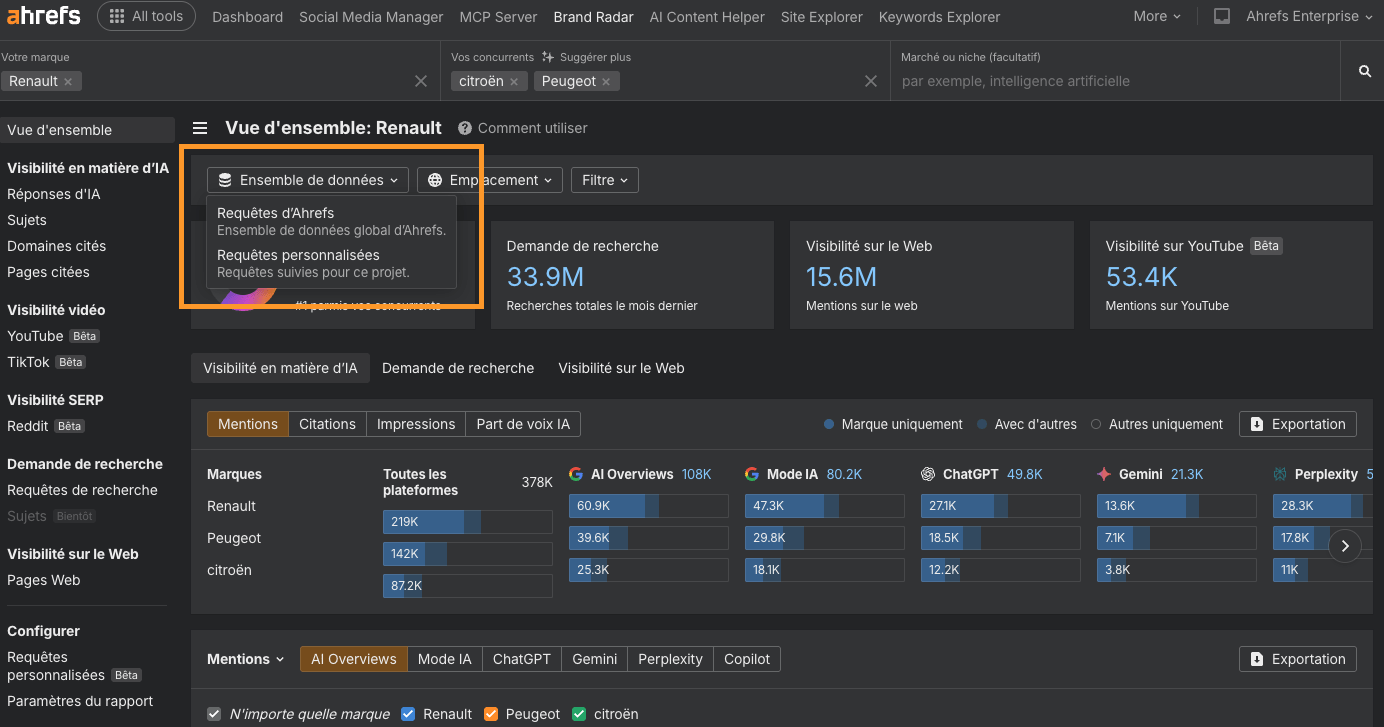Open Domaines cités in the sidebar
The height and width of the screenshot is (727, 1384).
(56, 246)
